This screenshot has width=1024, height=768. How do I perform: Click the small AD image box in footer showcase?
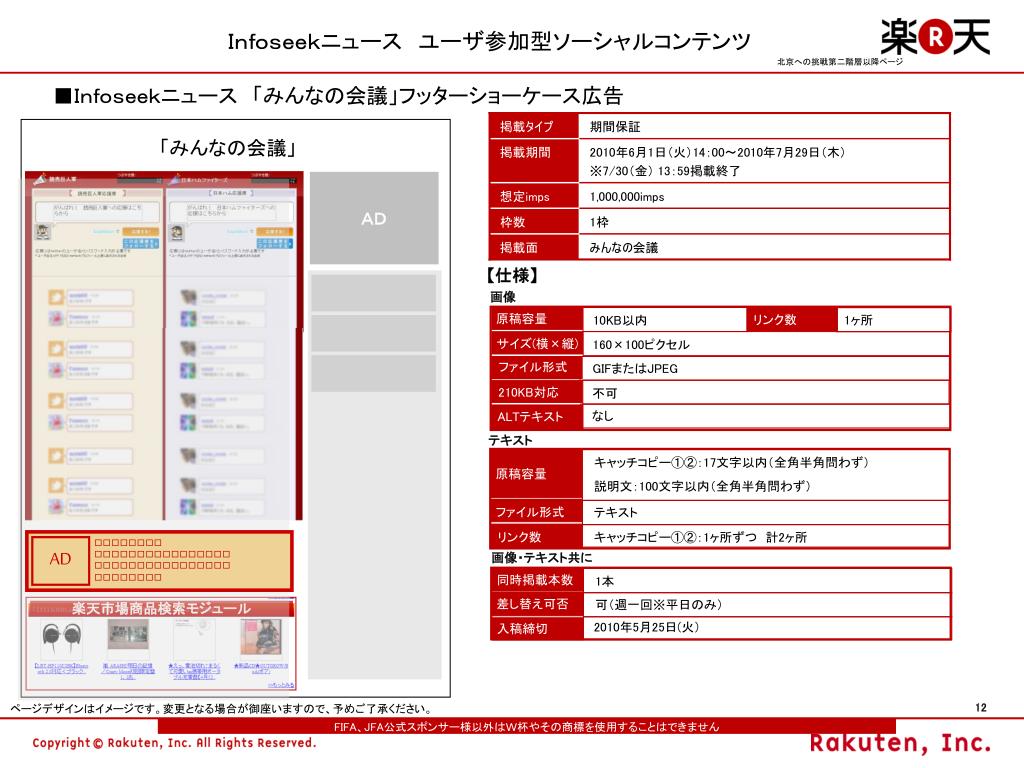[x=60, y=560]
